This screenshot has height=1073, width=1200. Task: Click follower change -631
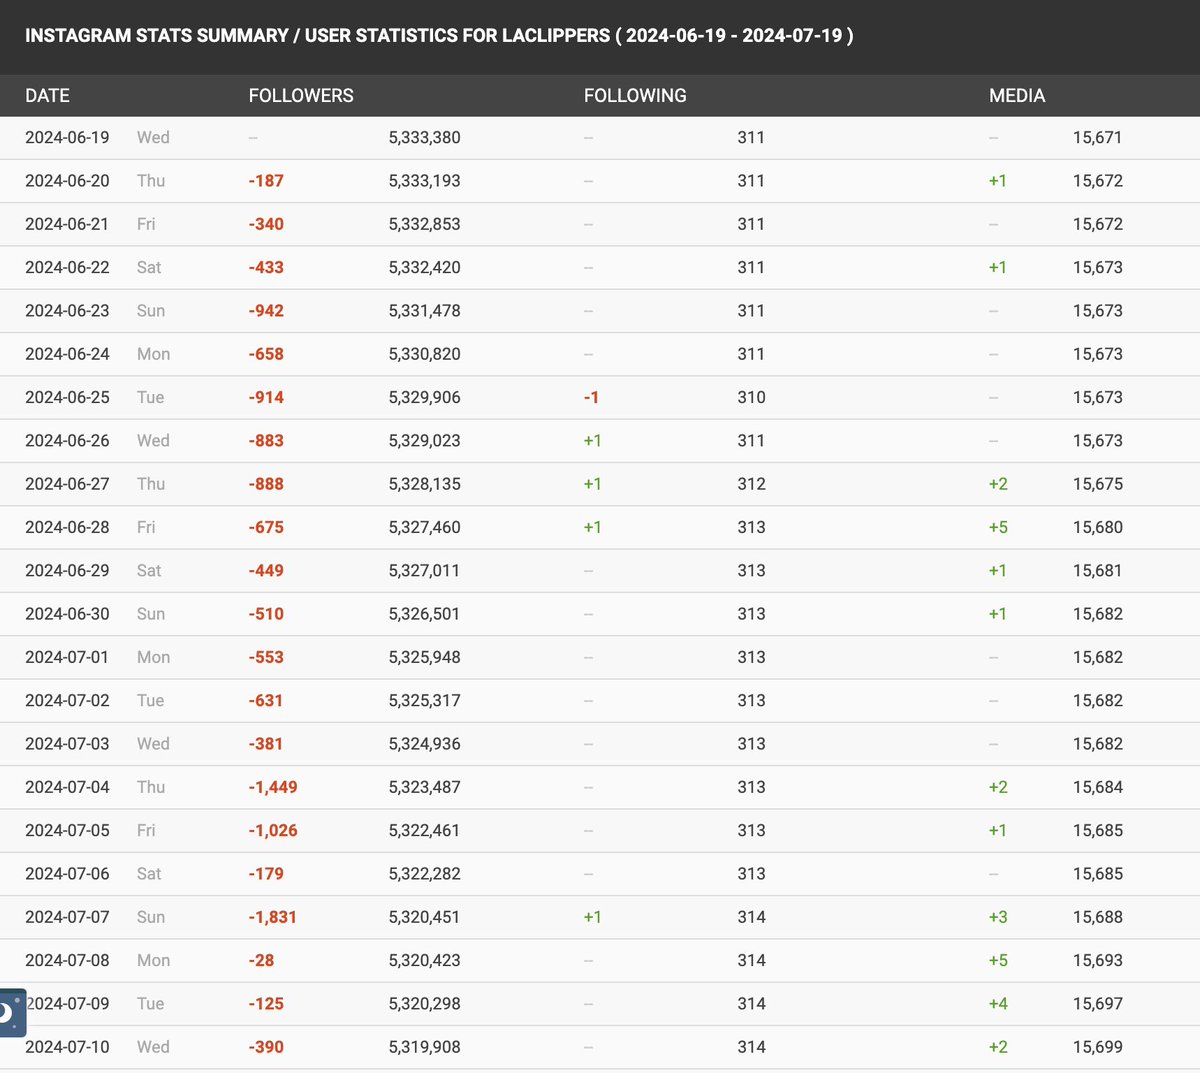[x=266, y=701]
